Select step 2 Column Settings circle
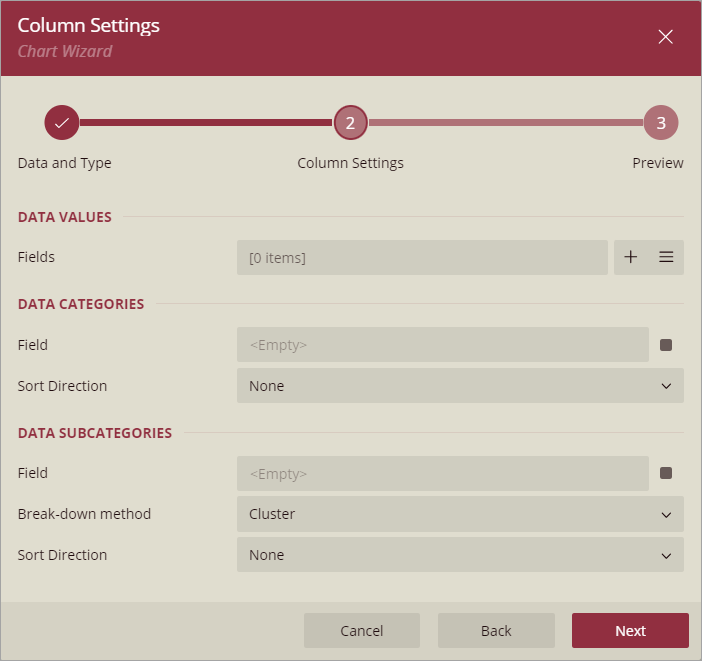 pos(351,123)
